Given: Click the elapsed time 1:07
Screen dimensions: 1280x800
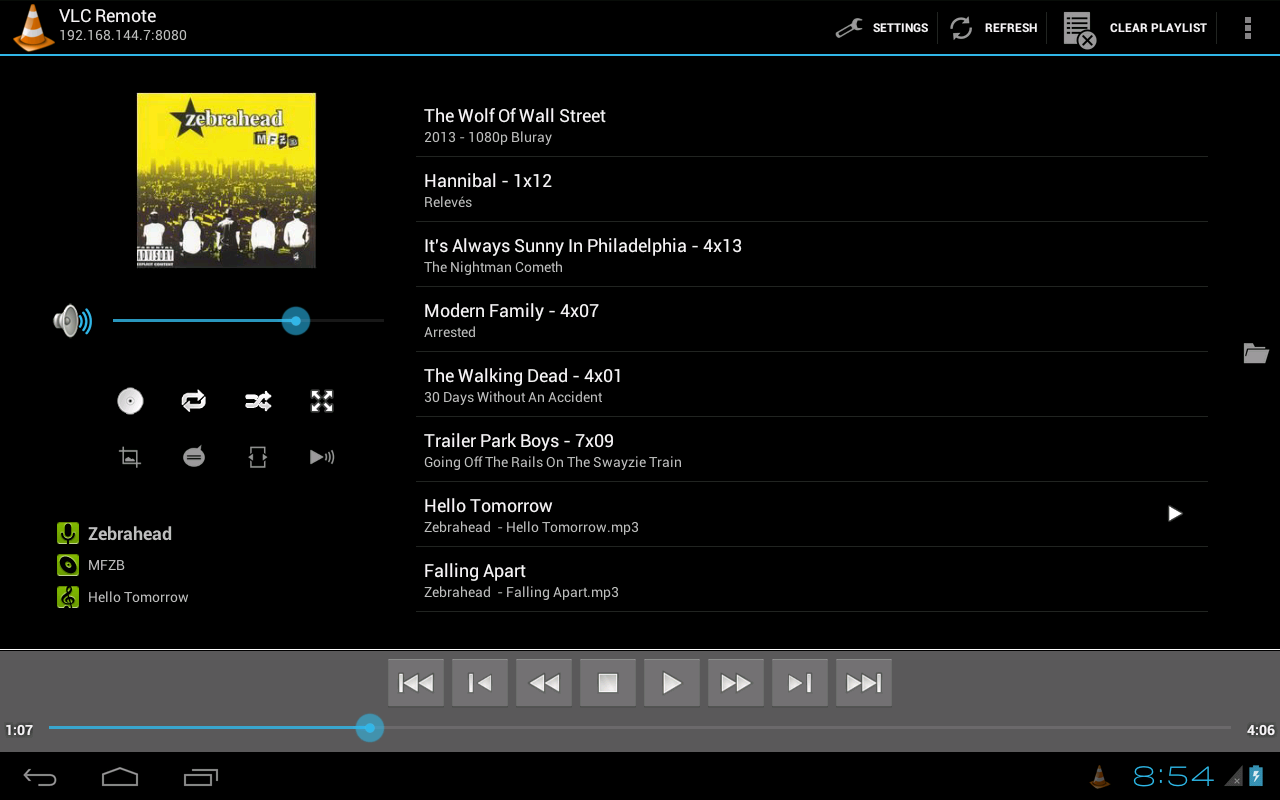Looking at the screenshot, I should 19,730.
